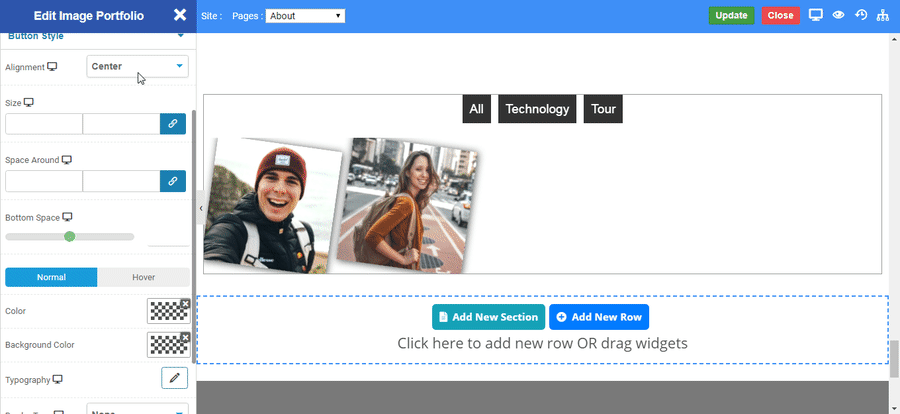This screenshot has height=414, width=900.
Task: Click the red Close button
Action: pos(781,16)
